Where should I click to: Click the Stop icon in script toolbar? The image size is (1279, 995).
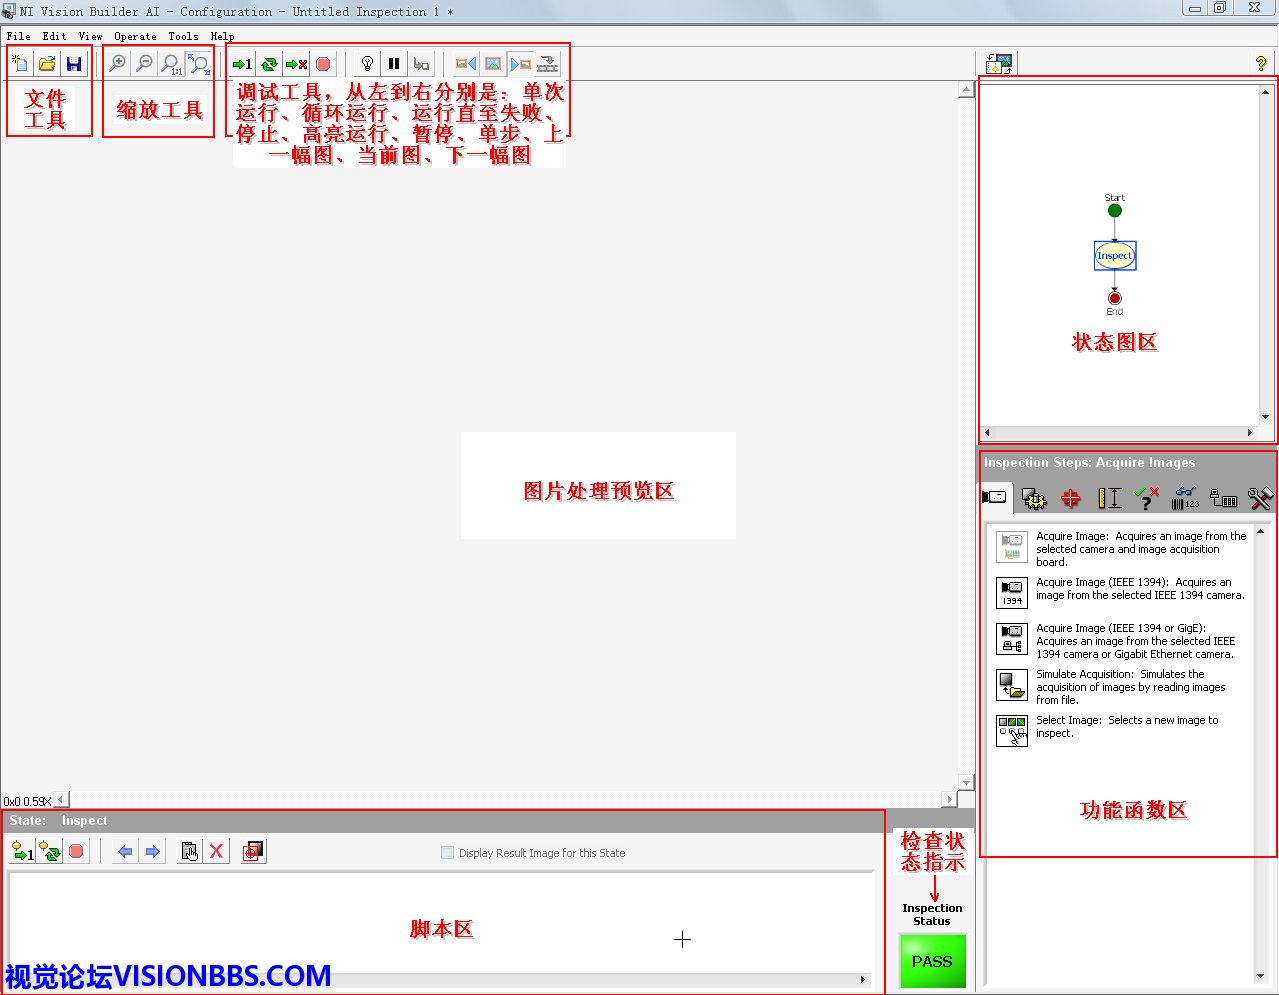pos(76,851)
